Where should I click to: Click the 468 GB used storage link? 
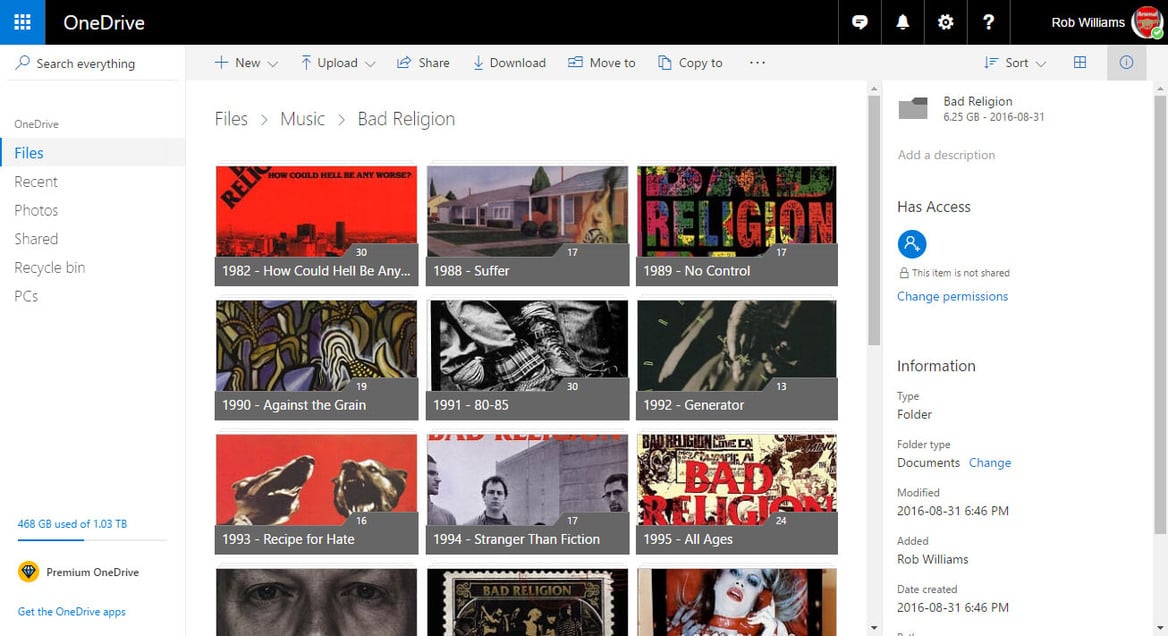tap(72, 524)
